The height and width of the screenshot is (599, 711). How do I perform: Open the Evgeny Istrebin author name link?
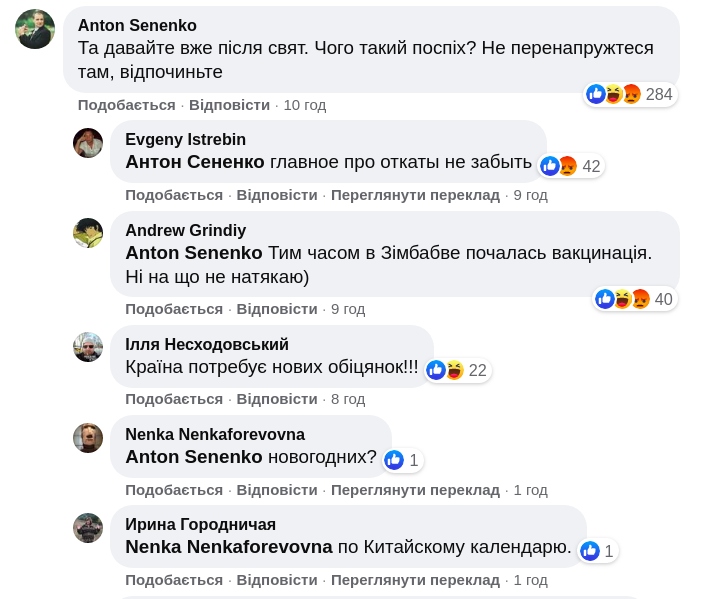pyautogui.click(x=185, y=139)
